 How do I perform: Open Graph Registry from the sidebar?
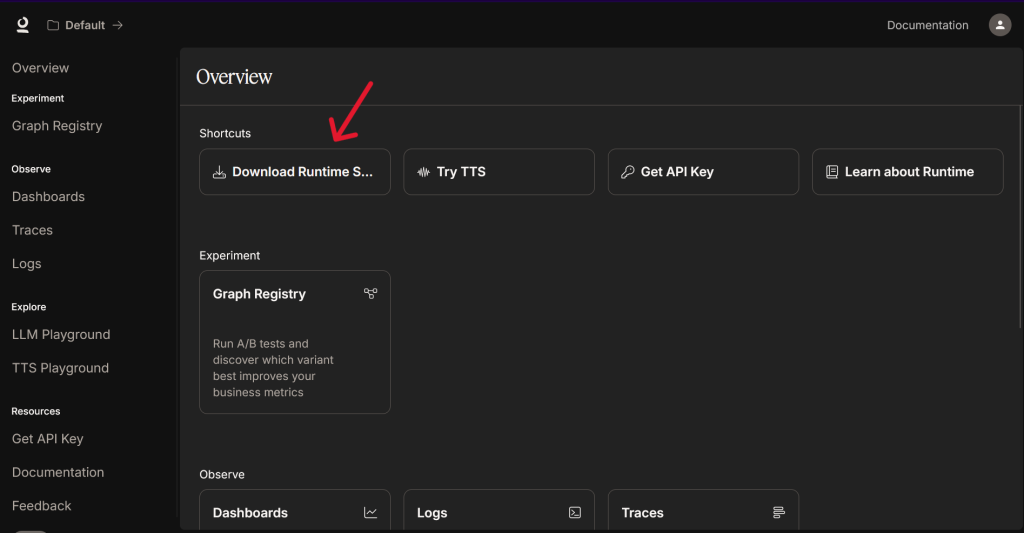(x=57, y=126)
